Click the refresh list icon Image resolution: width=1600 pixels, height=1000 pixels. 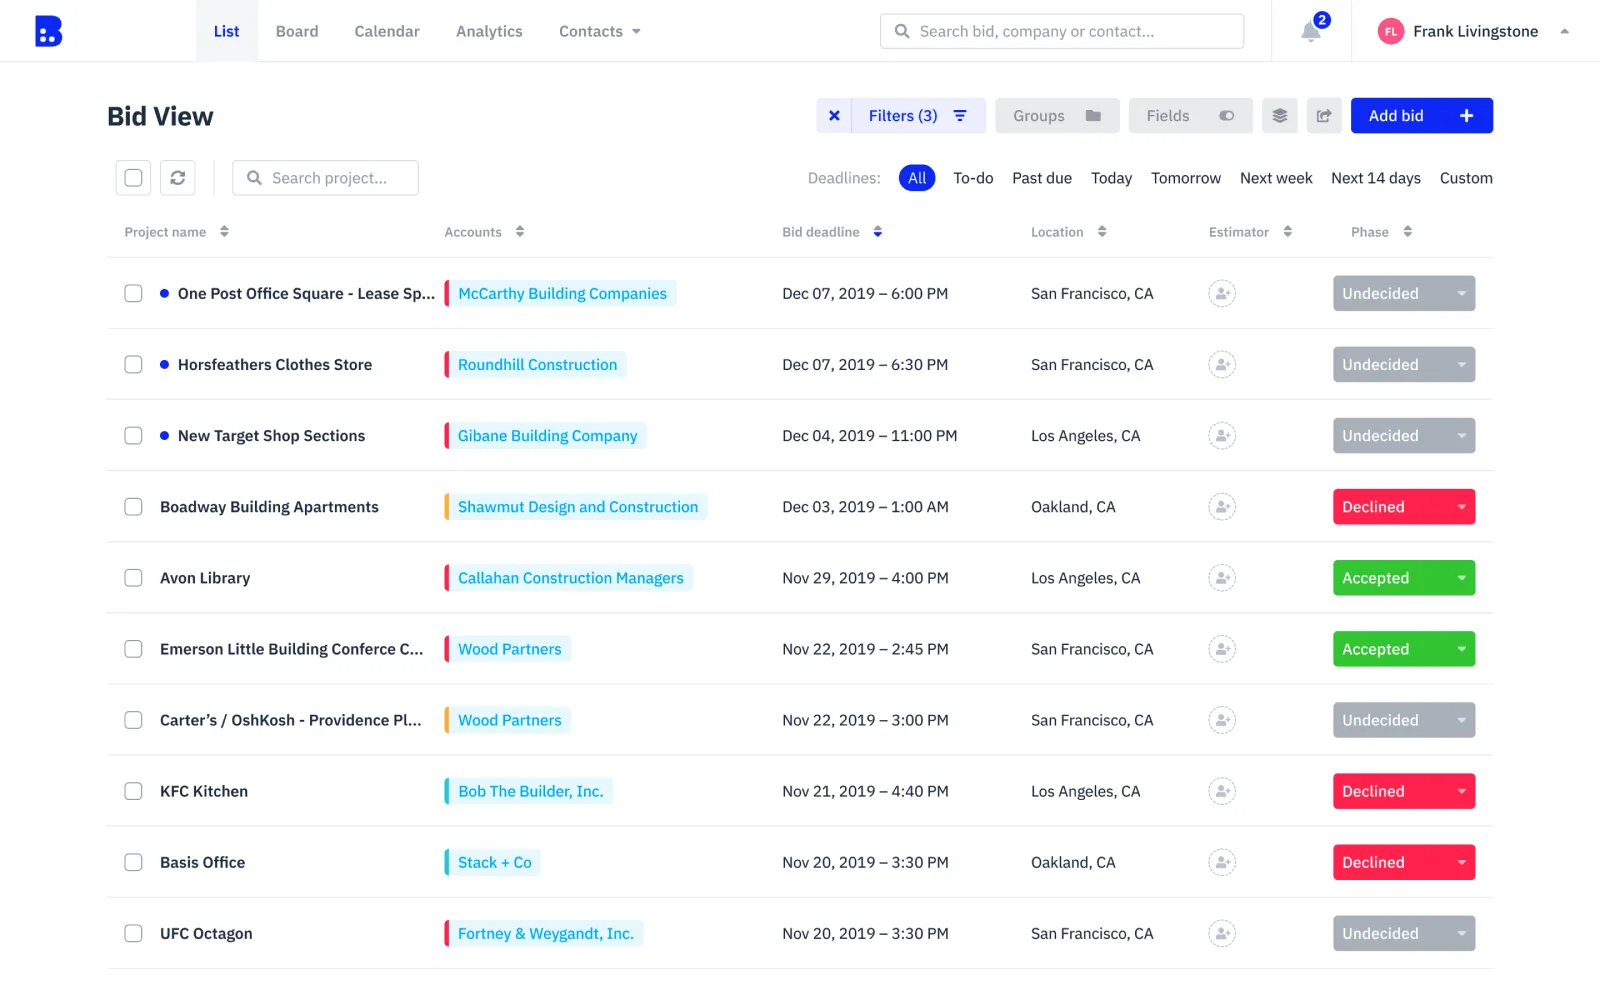pos(177,178)
